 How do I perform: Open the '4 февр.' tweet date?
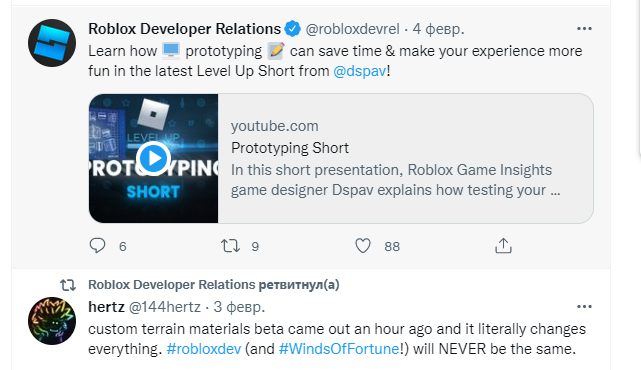point(438,29)
